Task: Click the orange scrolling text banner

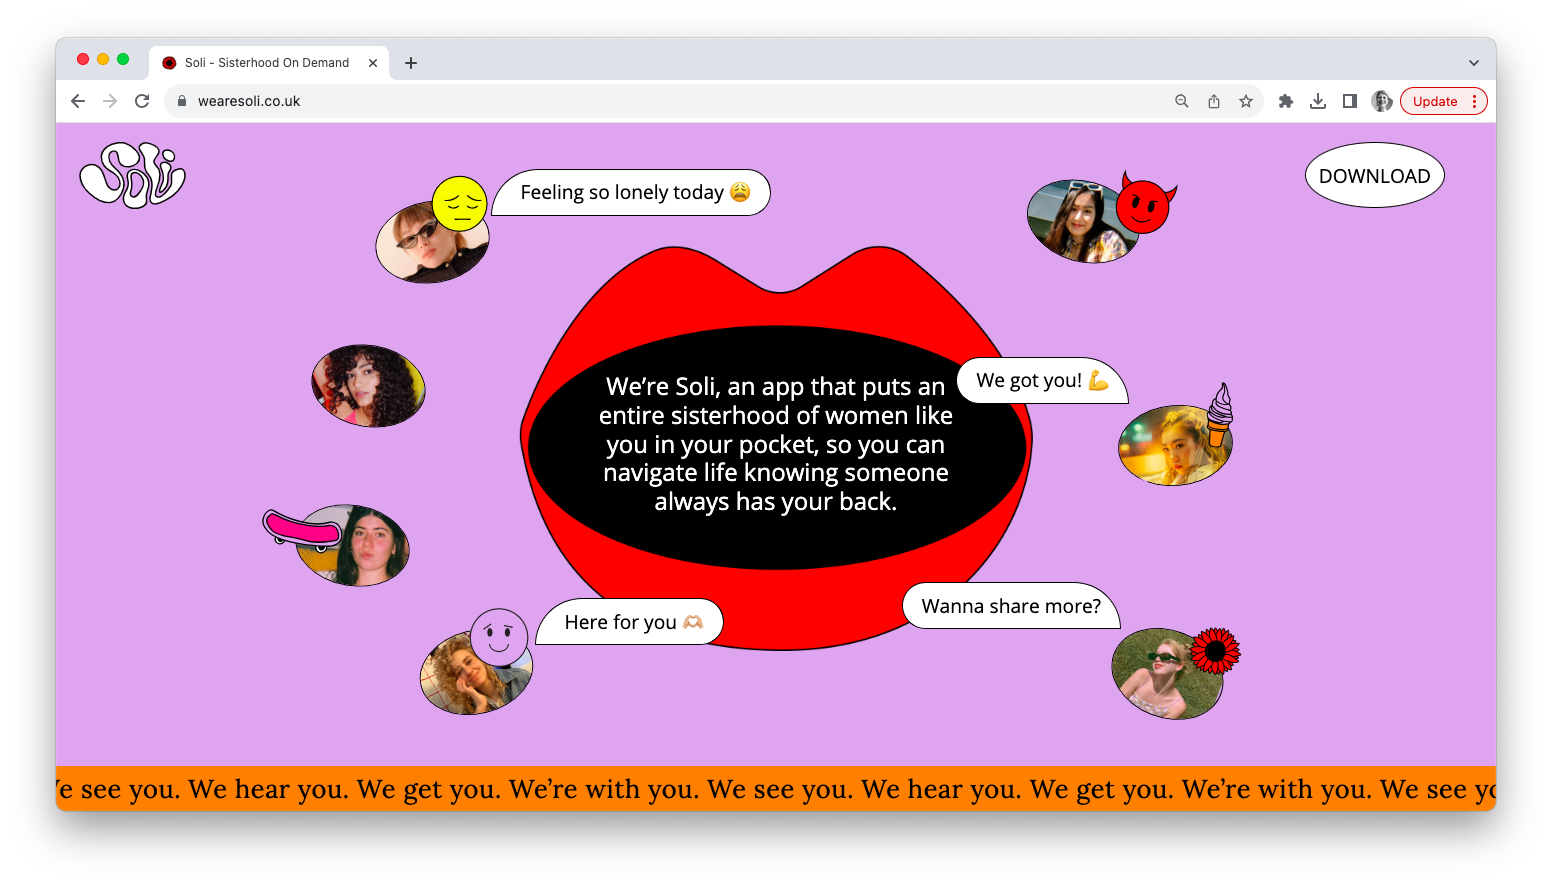Action: point(776,788)
